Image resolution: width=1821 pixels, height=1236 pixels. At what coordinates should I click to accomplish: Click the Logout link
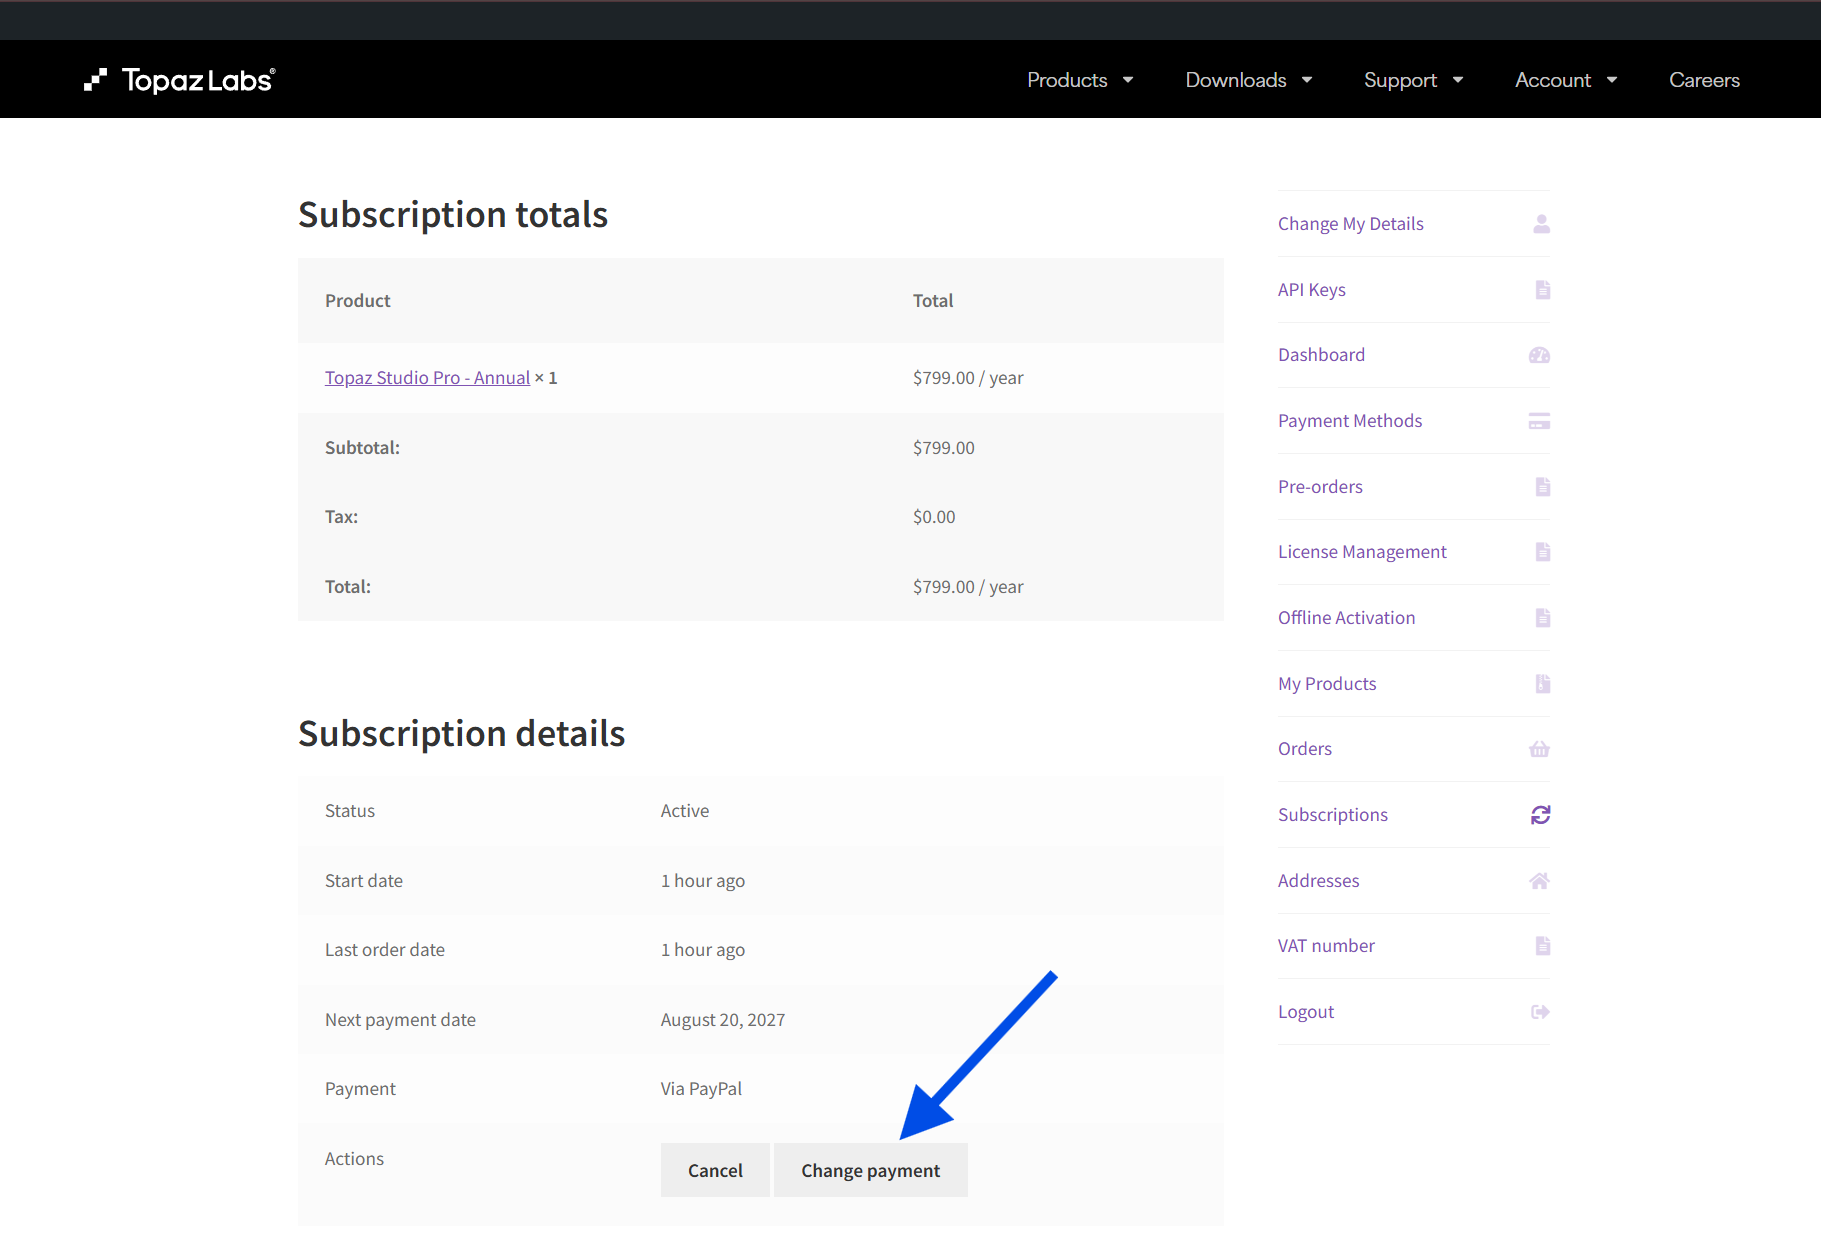pos(1305,1012)
